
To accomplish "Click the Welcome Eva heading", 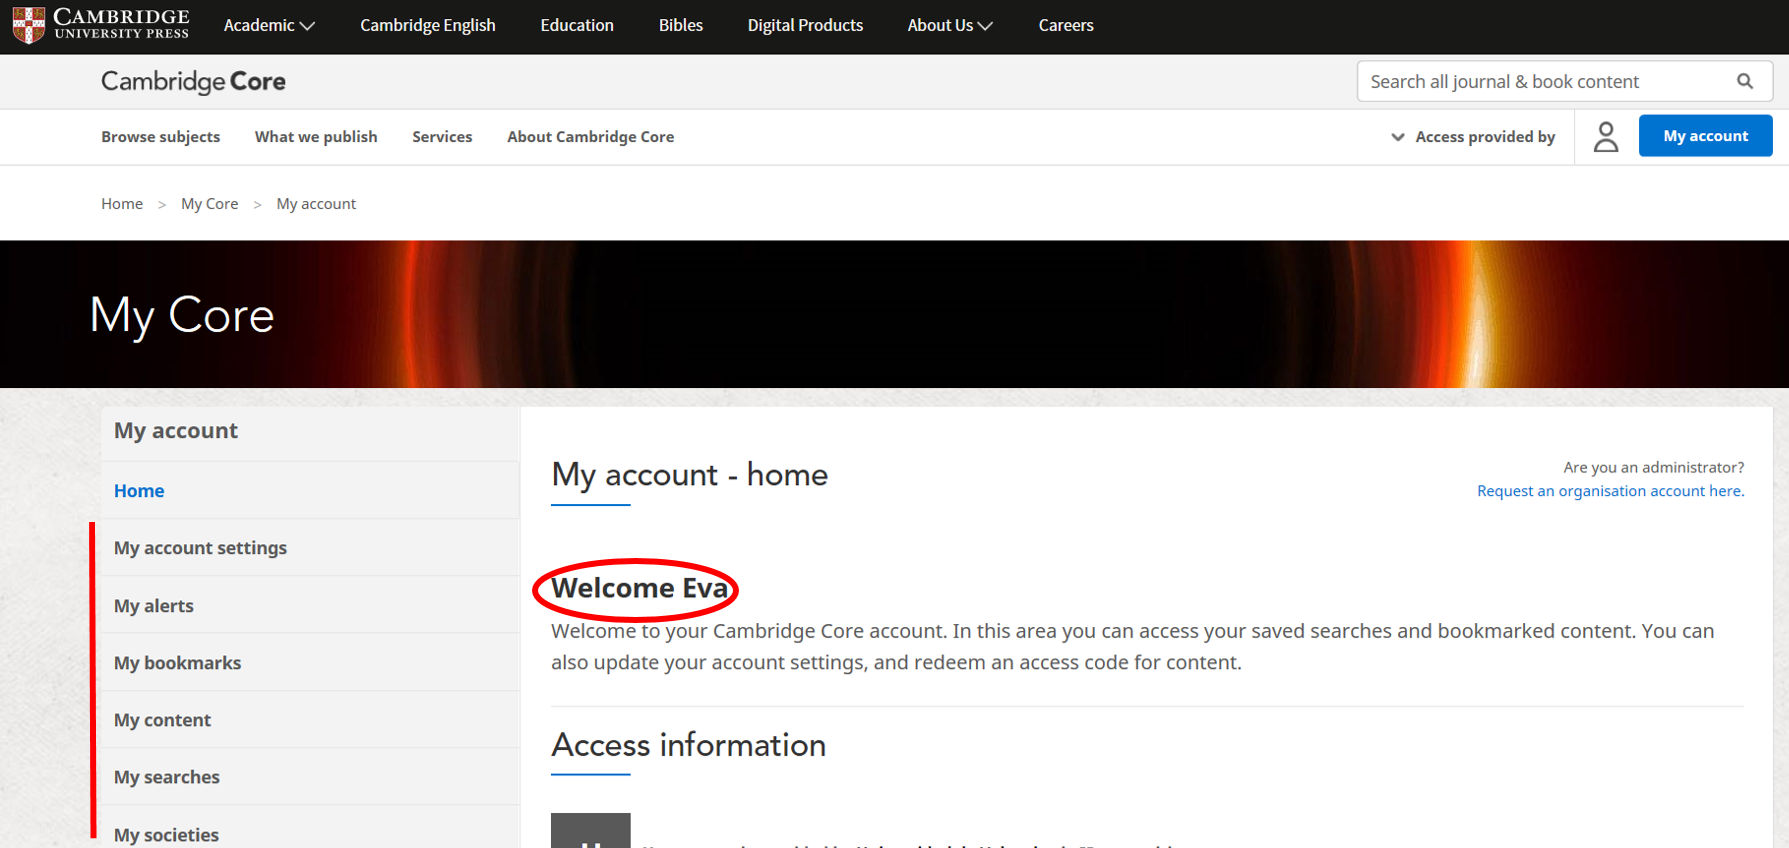I will point(639,588).
